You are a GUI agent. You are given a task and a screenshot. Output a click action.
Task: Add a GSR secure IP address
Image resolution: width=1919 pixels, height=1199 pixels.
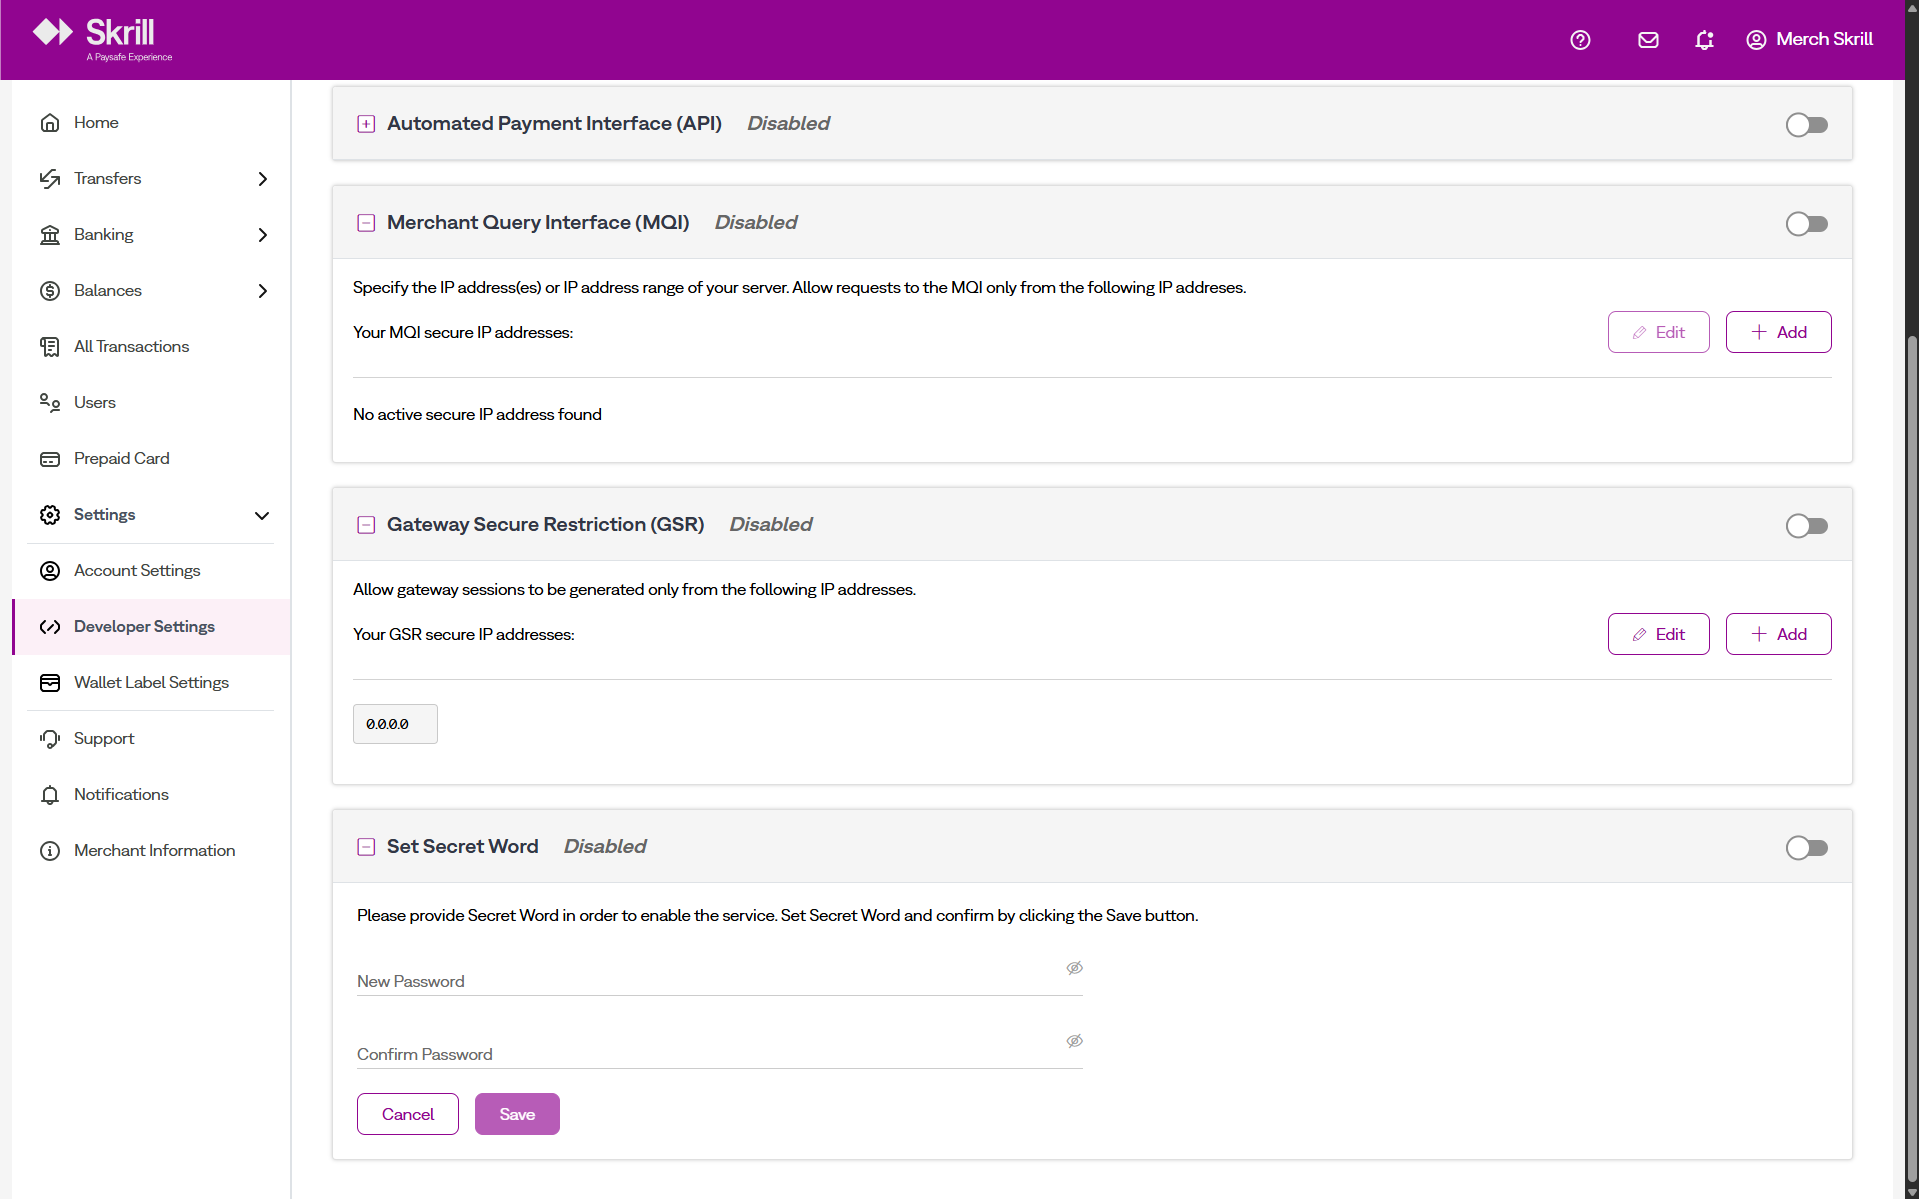[1778, 634]
